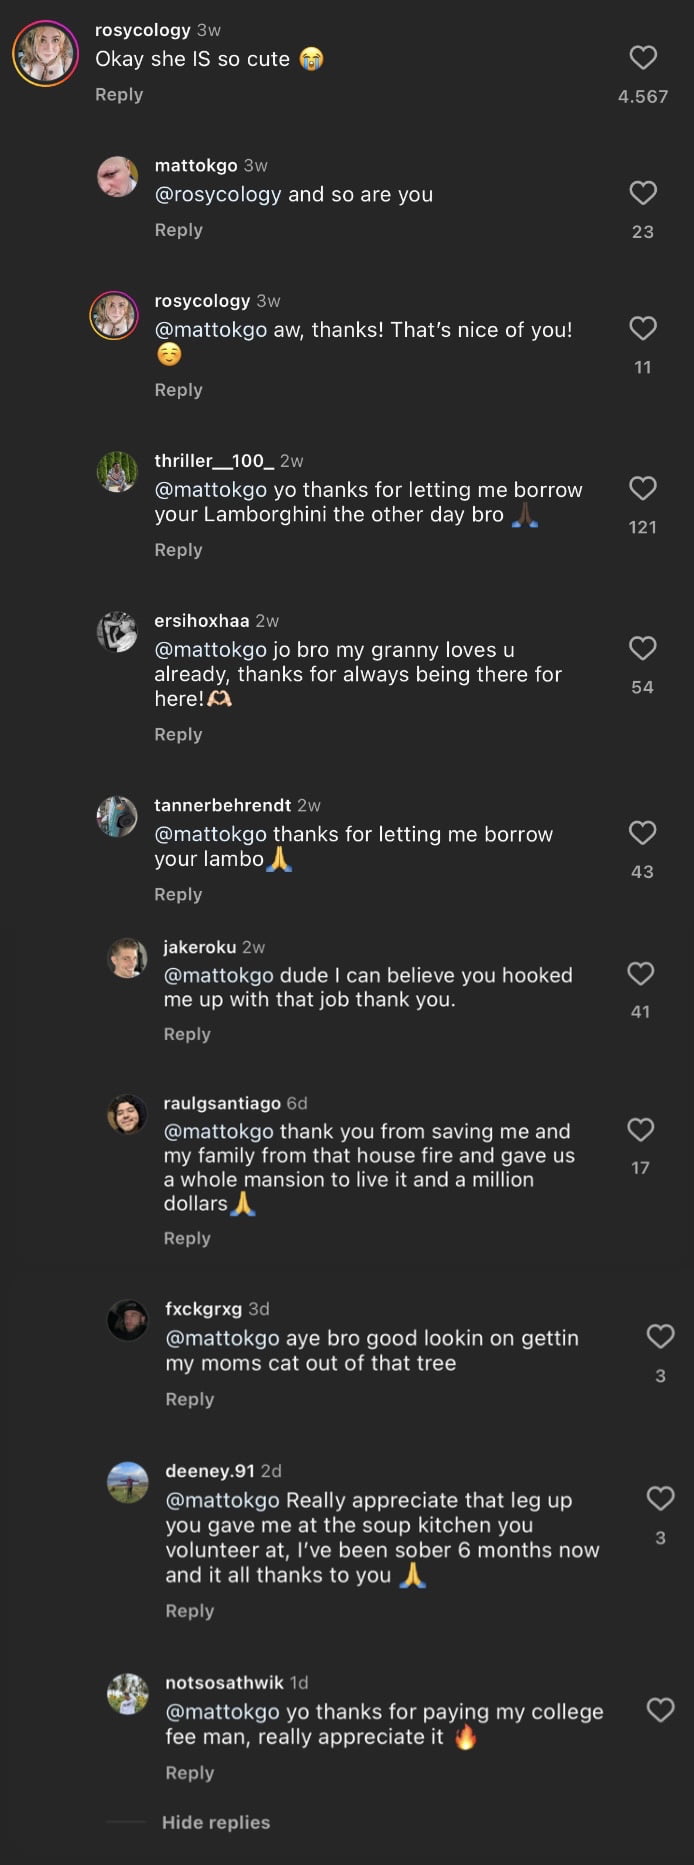Viewport: 694px width, 1865px height.
Task: Open the thriller__100_ username
Action: (214, 461)
